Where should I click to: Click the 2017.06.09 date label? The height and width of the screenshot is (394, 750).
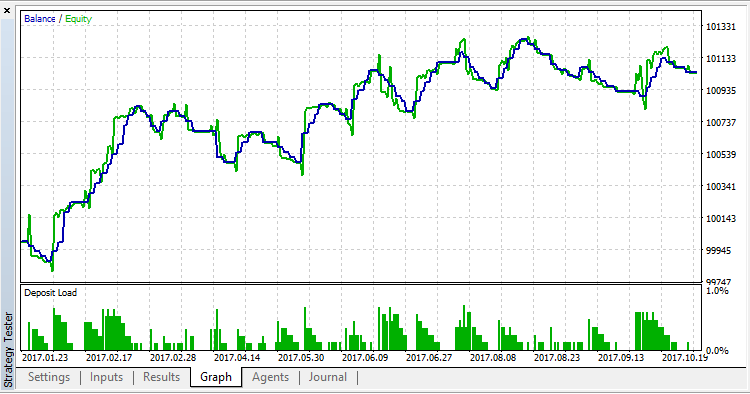pyautogui.click(x=365, y=358)
